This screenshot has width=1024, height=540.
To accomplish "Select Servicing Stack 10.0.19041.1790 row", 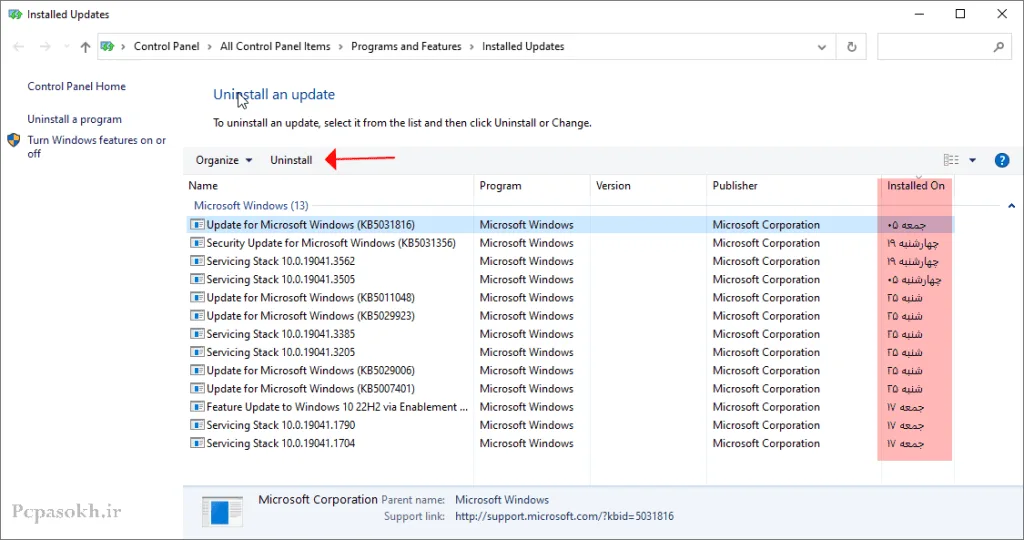I will pos(569,425).
